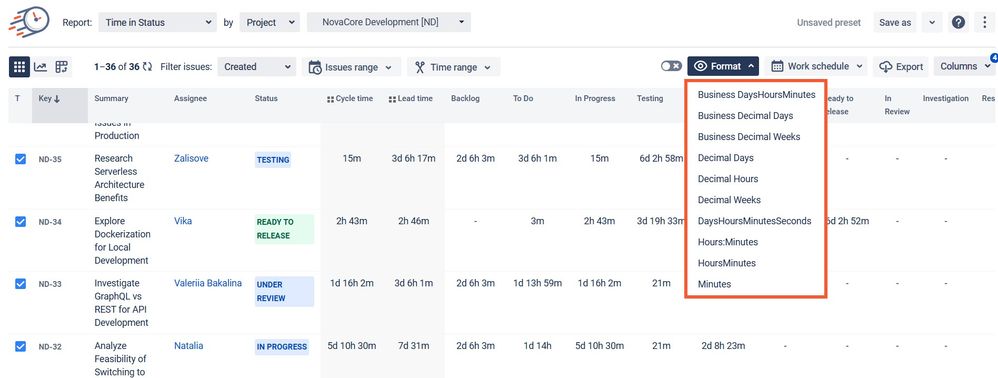Screen dimensions: 998x378
Task: Open the arrow next to Save as
Action: pyautogui.click(x=932, y=22)
